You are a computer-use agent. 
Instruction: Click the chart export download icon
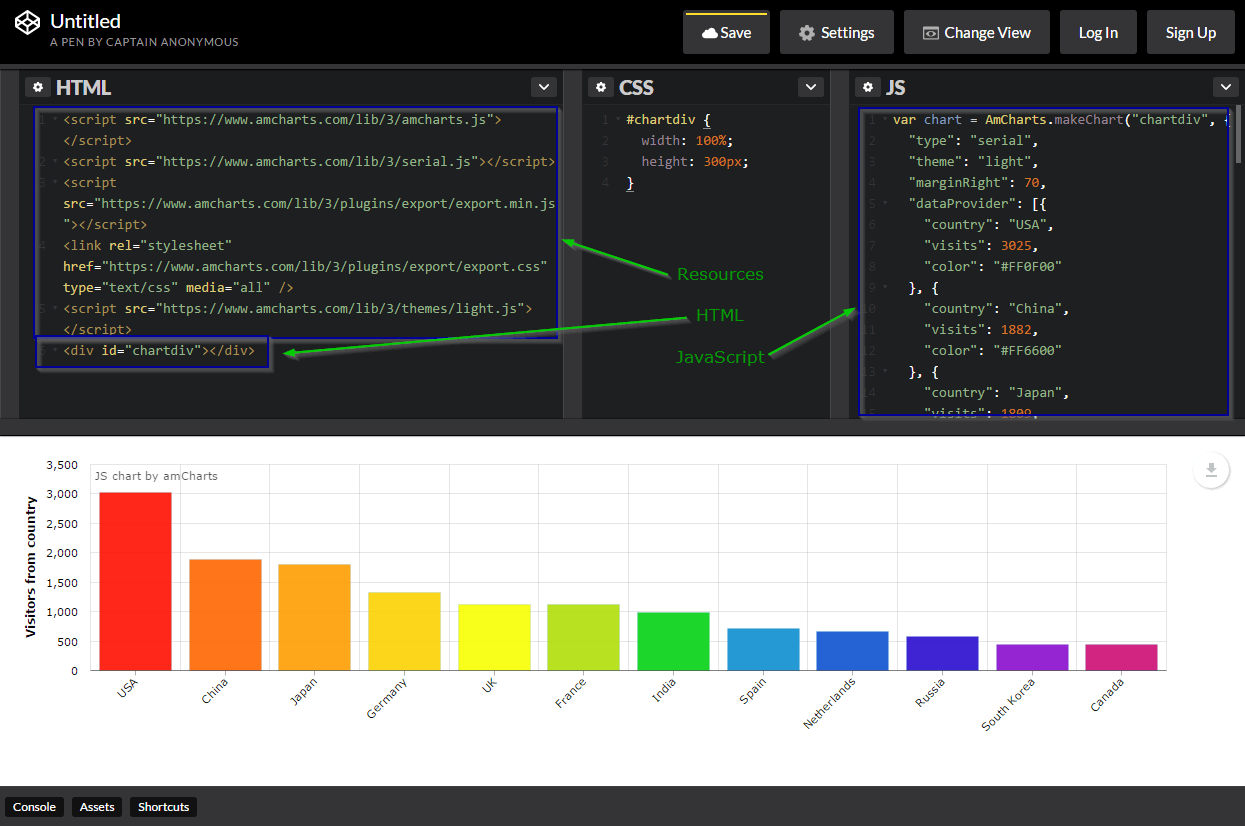[1210, 470]
